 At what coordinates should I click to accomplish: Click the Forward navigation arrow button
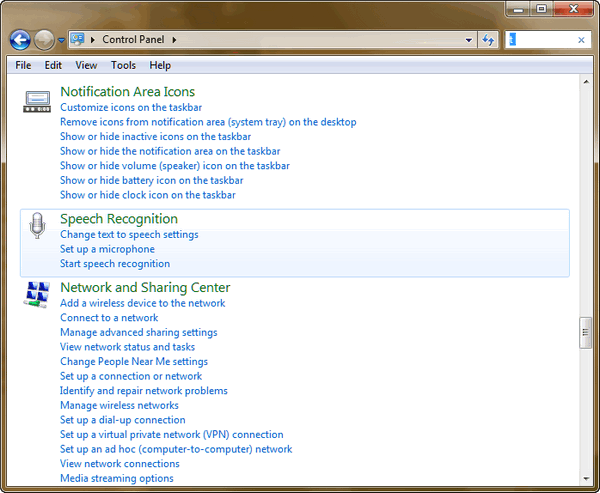tap(44, 39)
